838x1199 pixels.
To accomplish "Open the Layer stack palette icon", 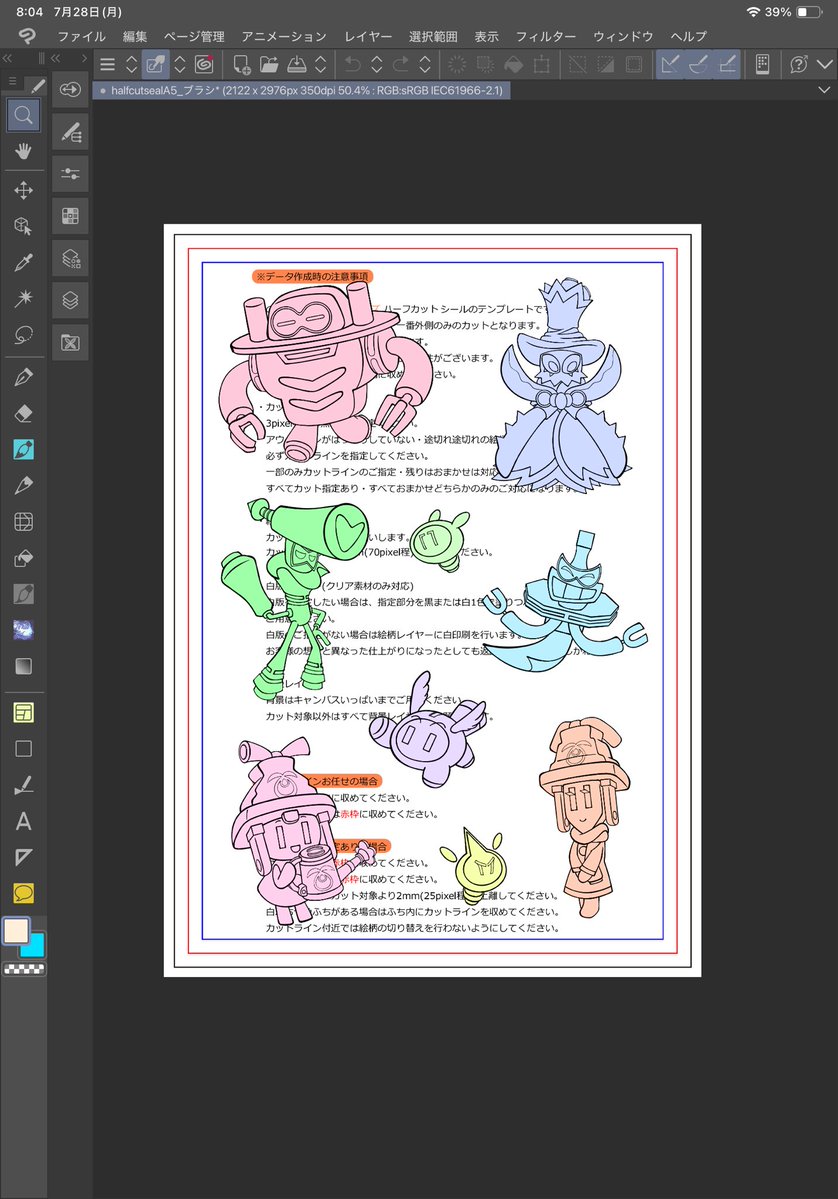I will tap(70, 301).
